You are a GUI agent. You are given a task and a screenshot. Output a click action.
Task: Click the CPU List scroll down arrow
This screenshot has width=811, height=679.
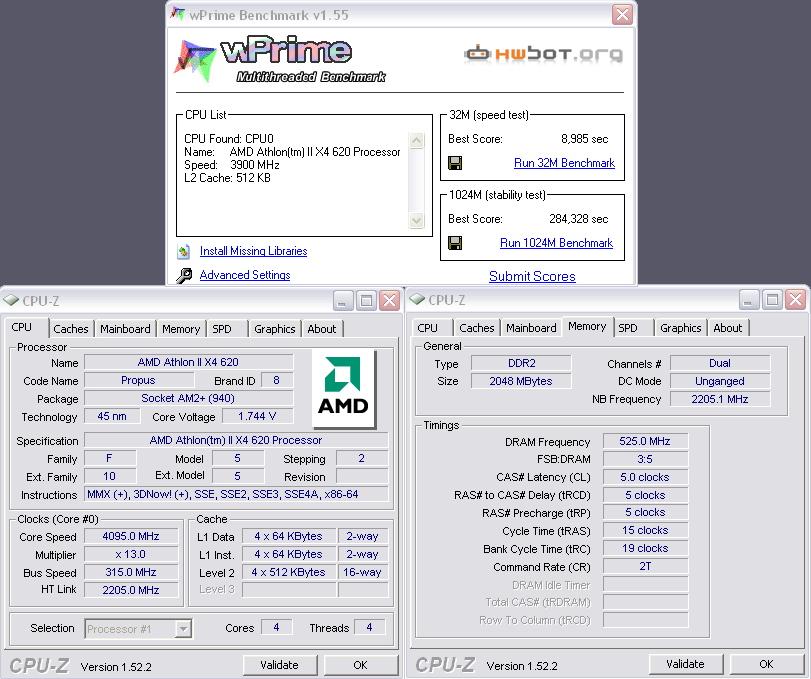coord(416,220)
